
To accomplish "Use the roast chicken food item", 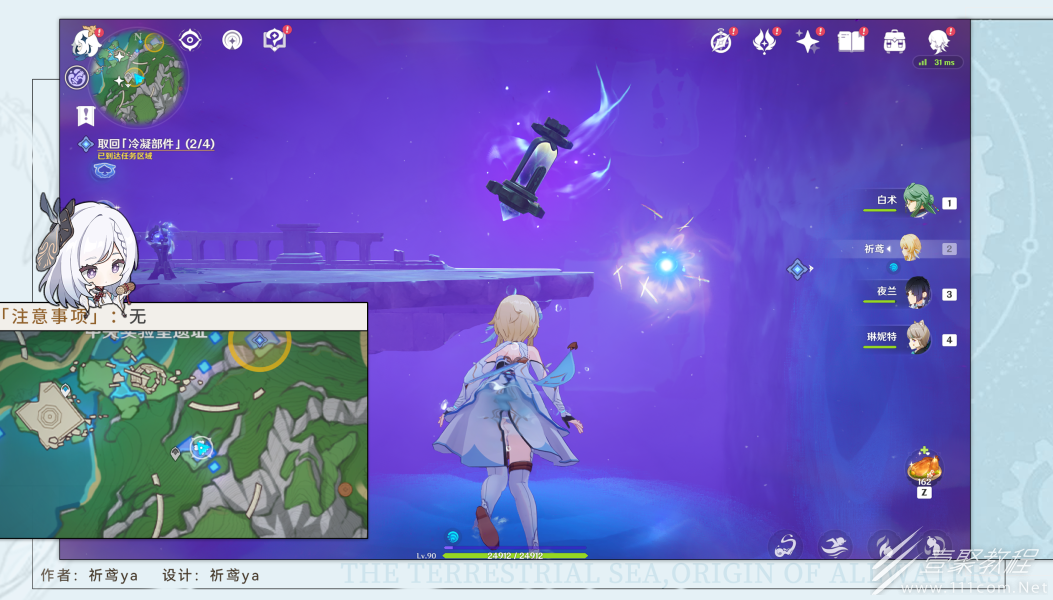I will [924, 467].
